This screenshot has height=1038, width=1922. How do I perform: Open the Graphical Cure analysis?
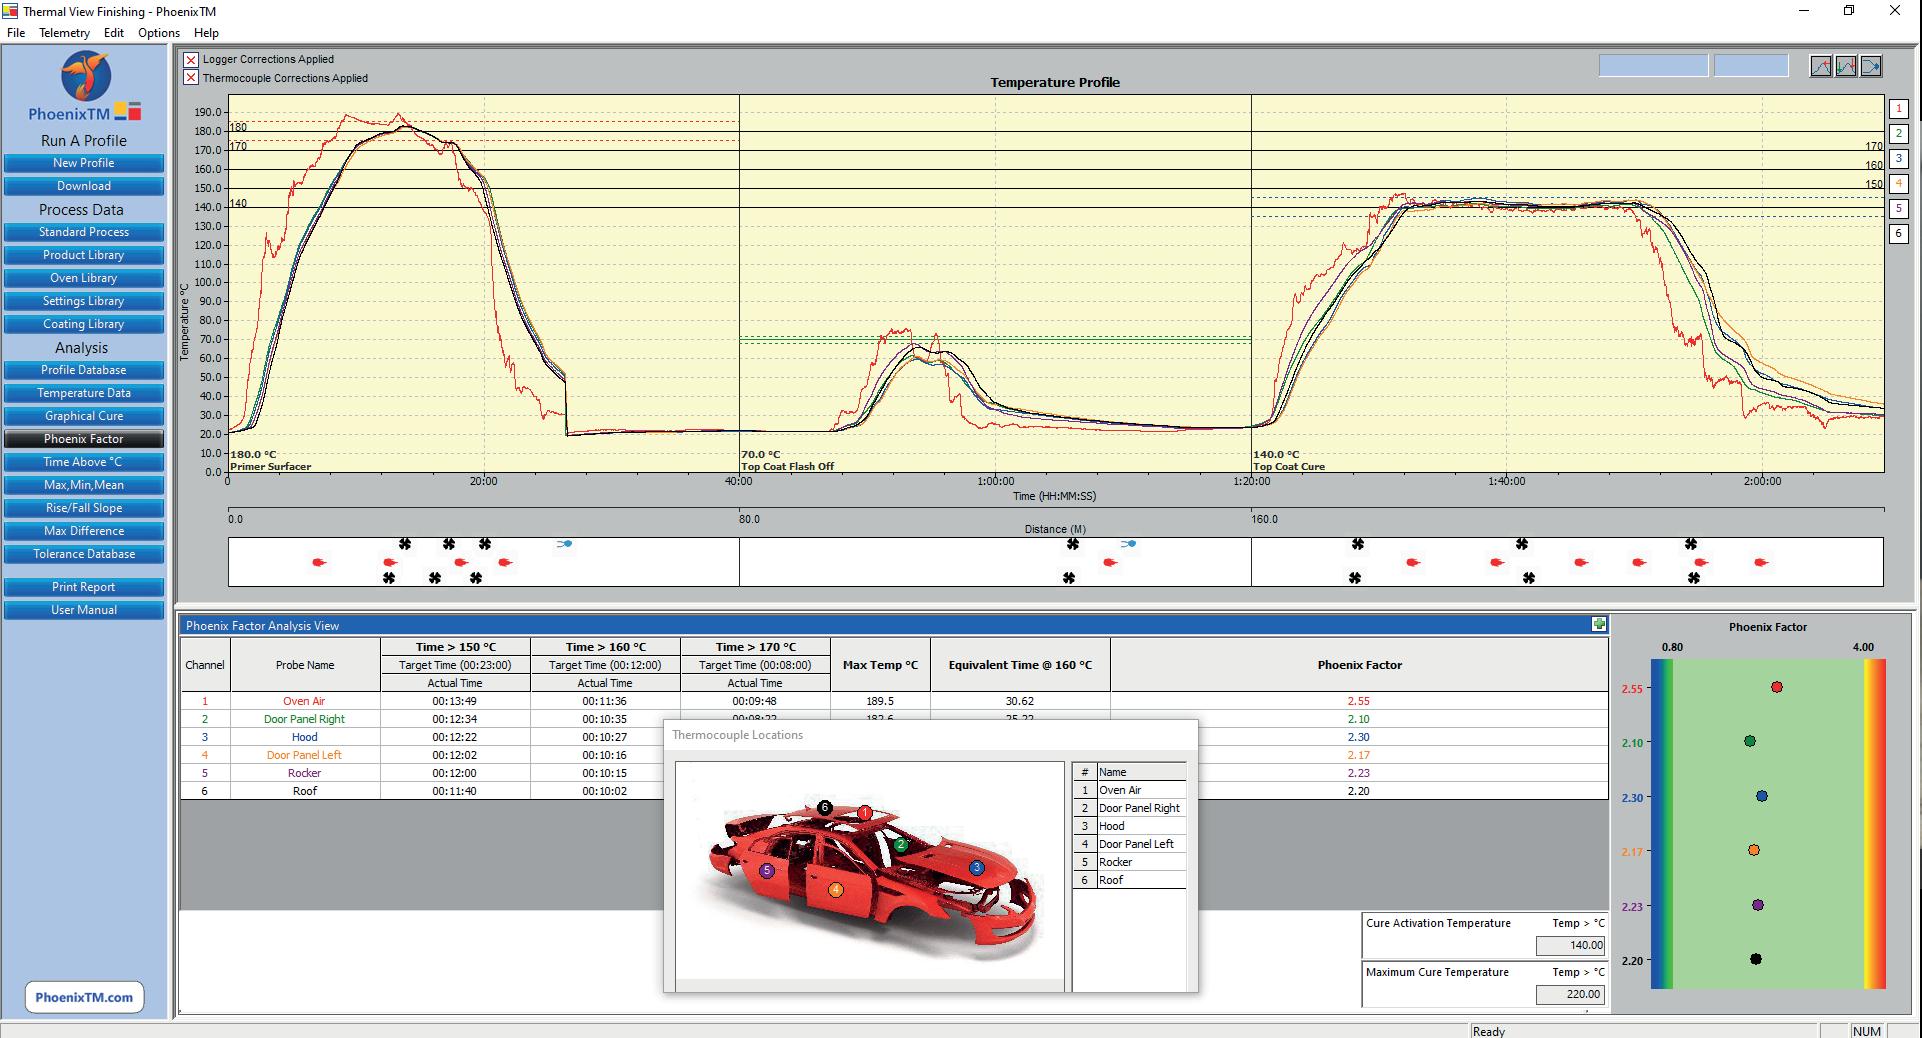(x=84, y=416)
